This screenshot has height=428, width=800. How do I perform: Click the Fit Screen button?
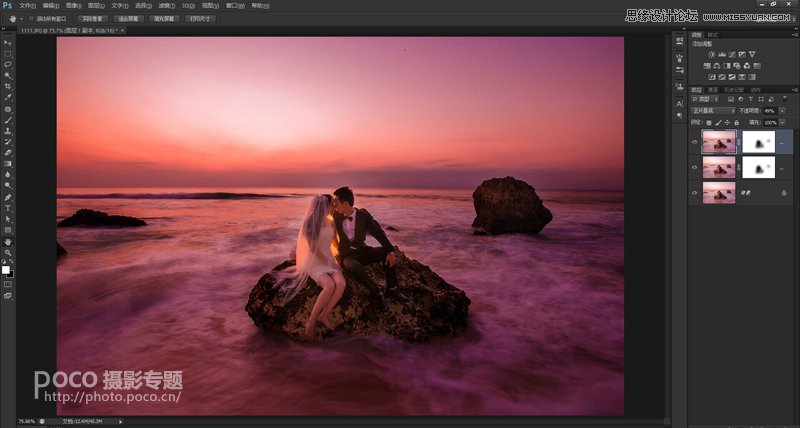(129, 19)
